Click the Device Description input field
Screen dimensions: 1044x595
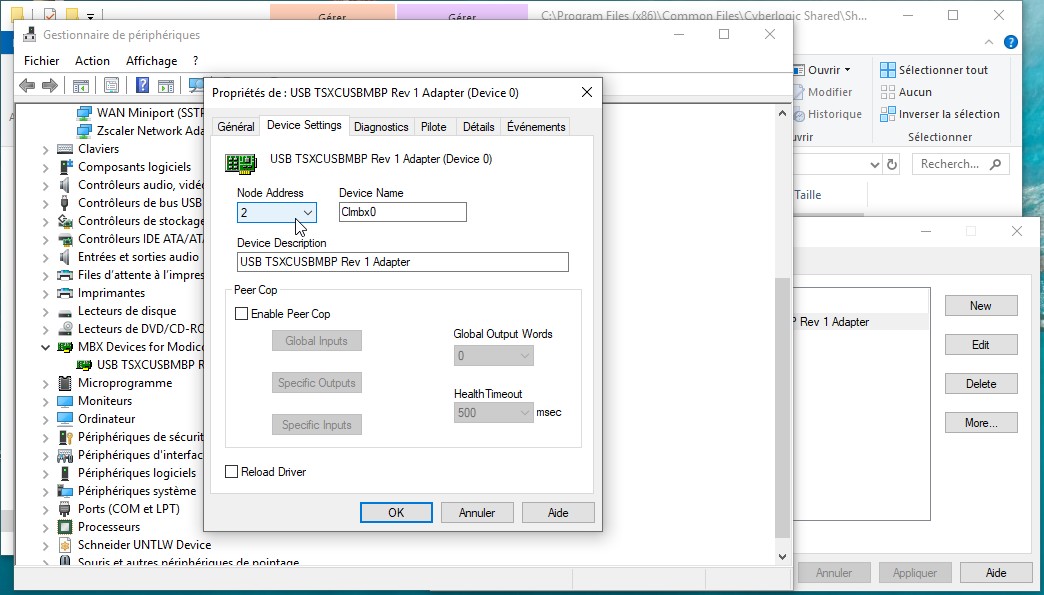[403, 262]
